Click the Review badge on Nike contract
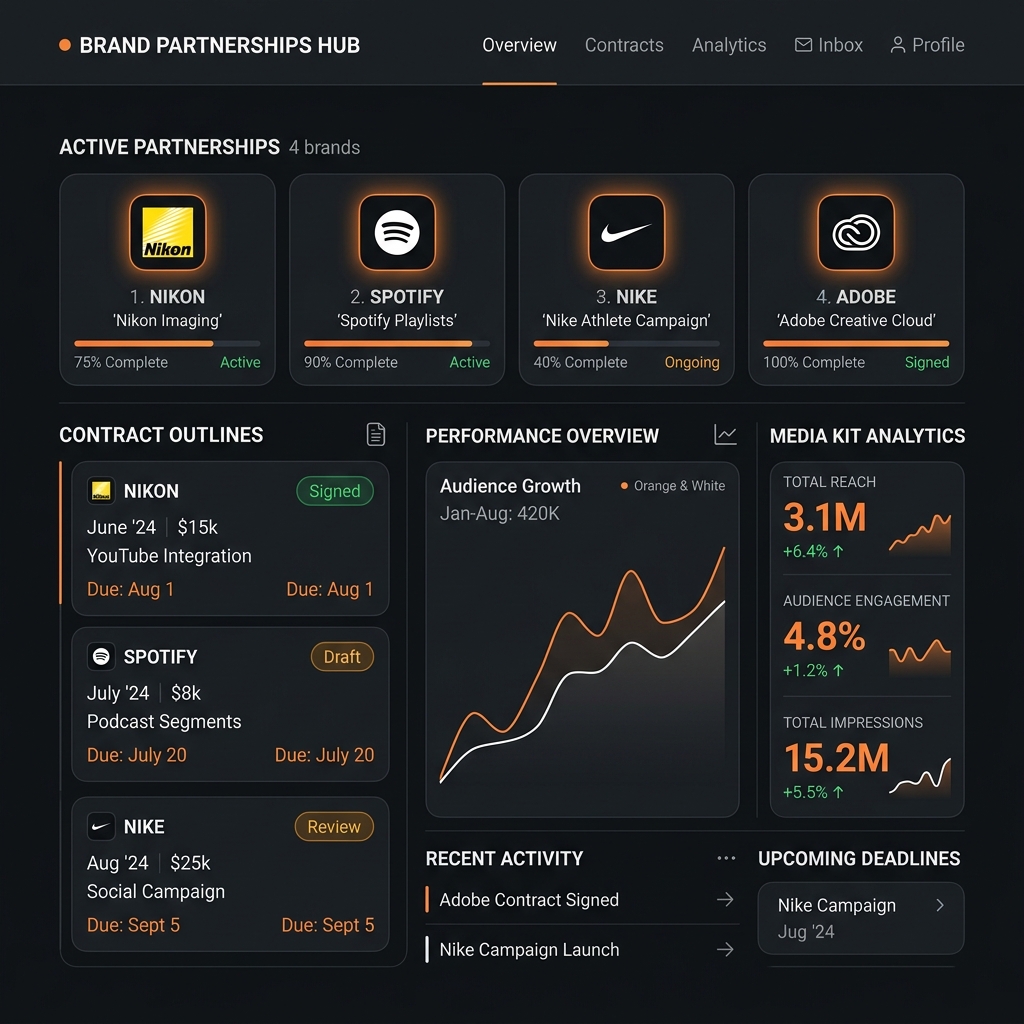 (x=334, y=826)
